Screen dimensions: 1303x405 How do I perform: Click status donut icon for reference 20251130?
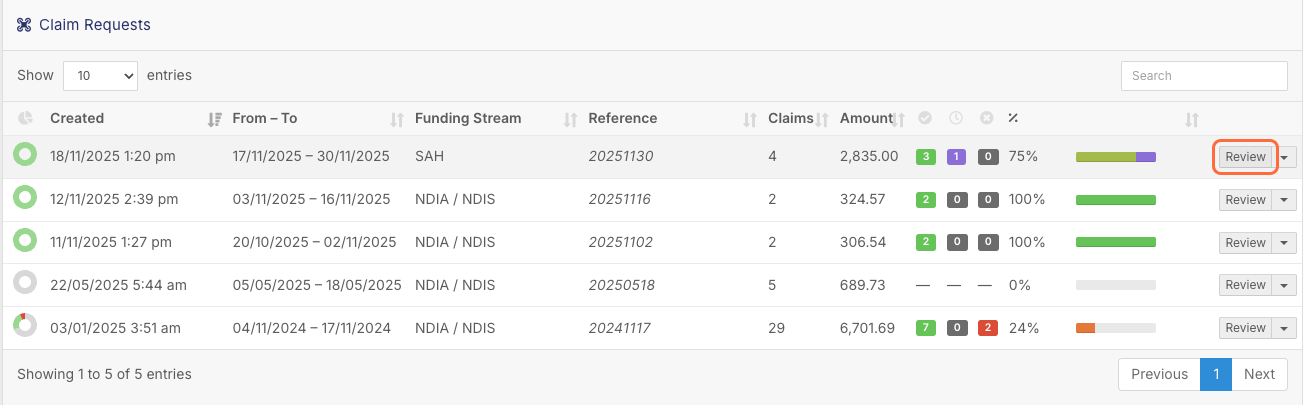tap(25, 155)
